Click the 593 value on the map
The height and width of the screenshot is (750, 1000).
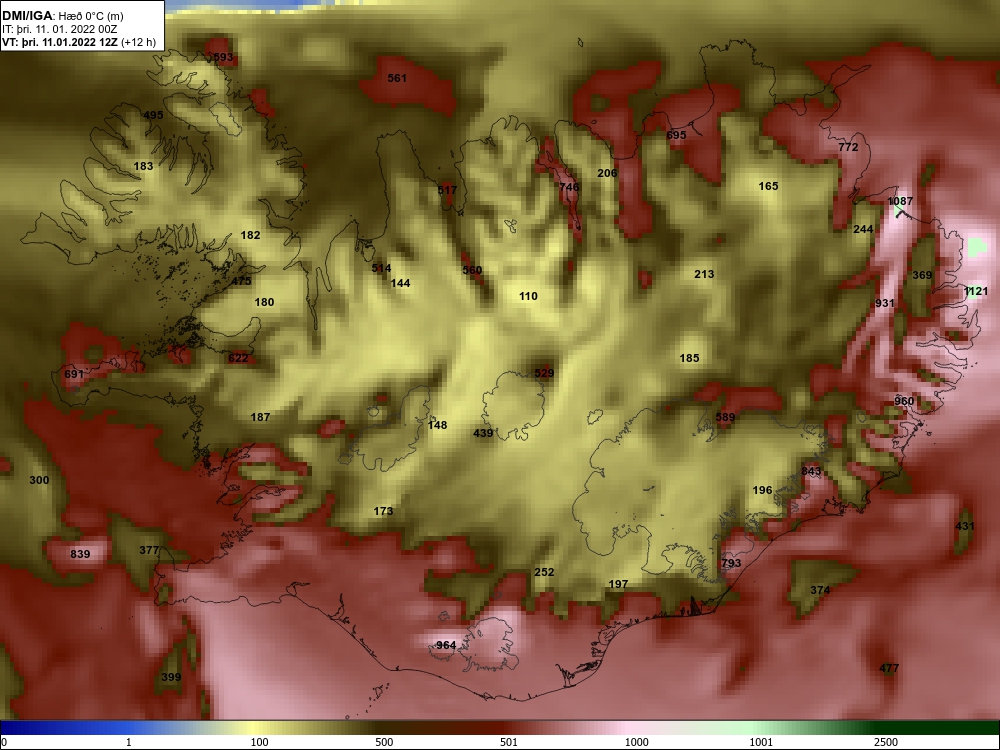[x=223, y=57]
